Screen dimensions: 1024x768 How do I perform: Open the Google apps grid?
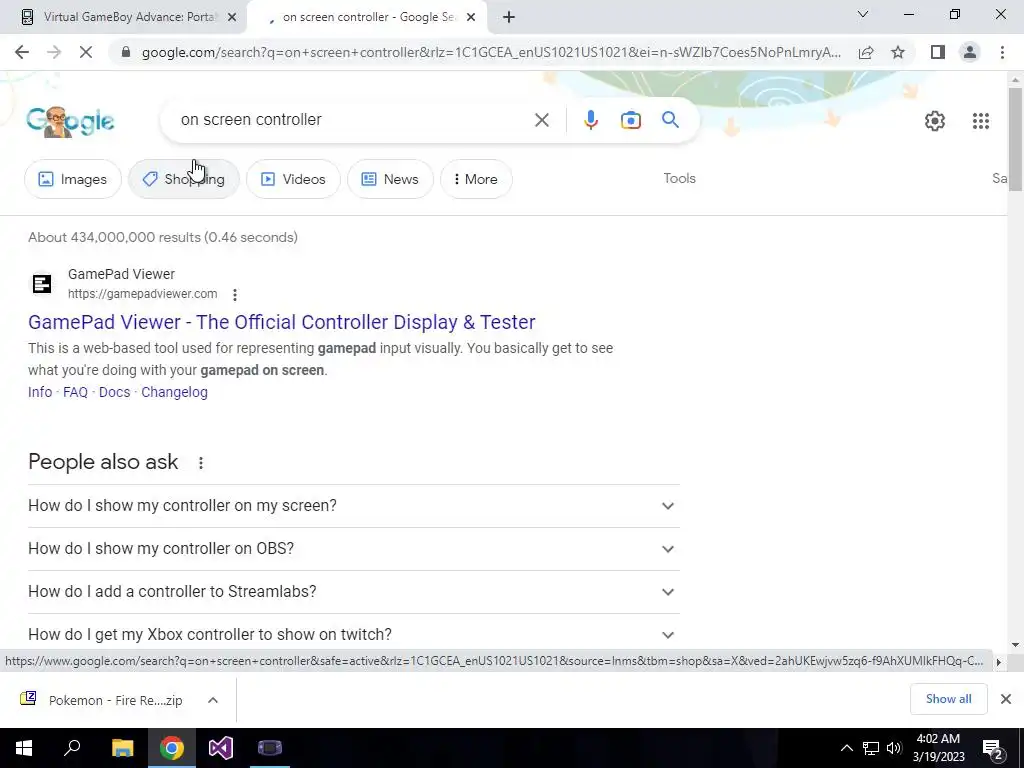click(980, 121)
